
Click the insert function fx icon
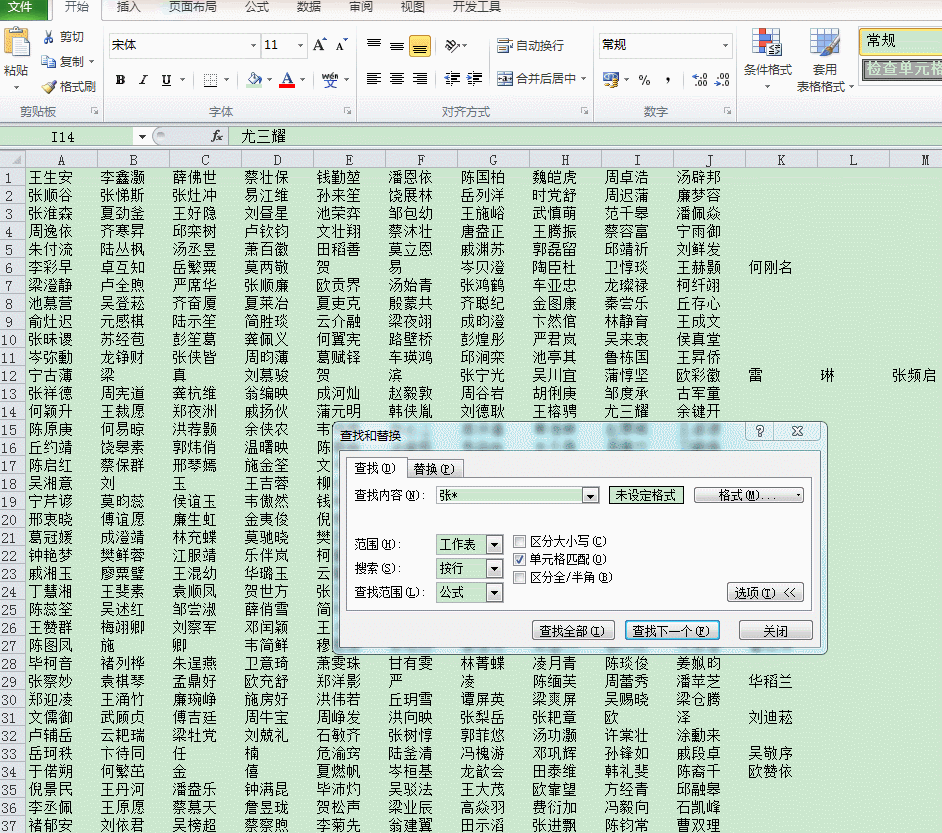coord(217,136)
